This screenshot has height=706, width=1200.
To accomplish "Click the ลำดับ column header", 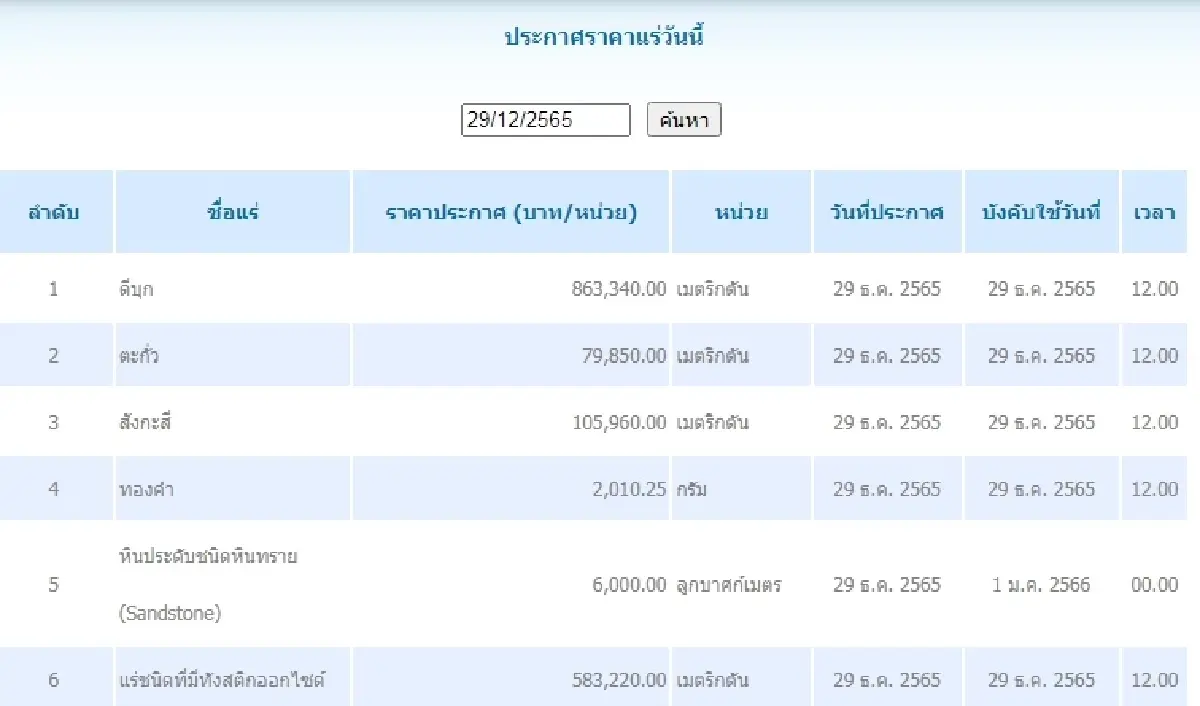I will click(x=54, y=212).
